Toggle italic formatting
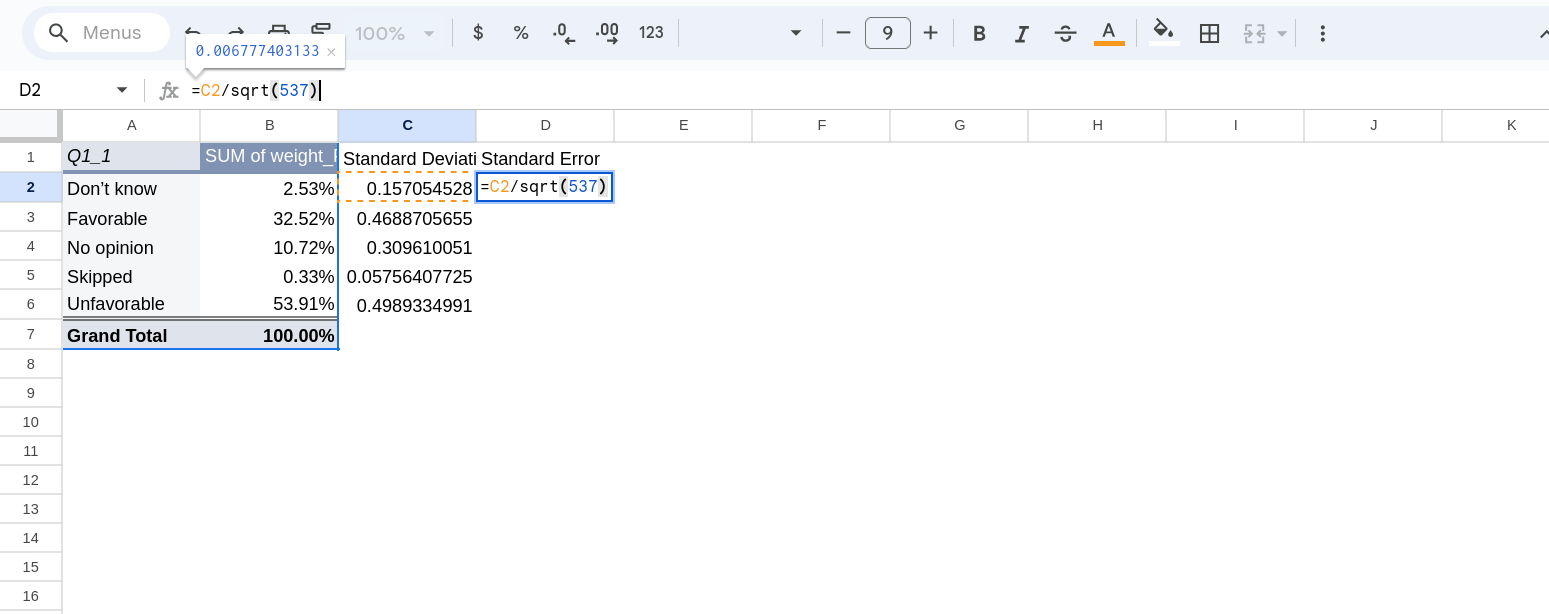 click(1022, 33)
